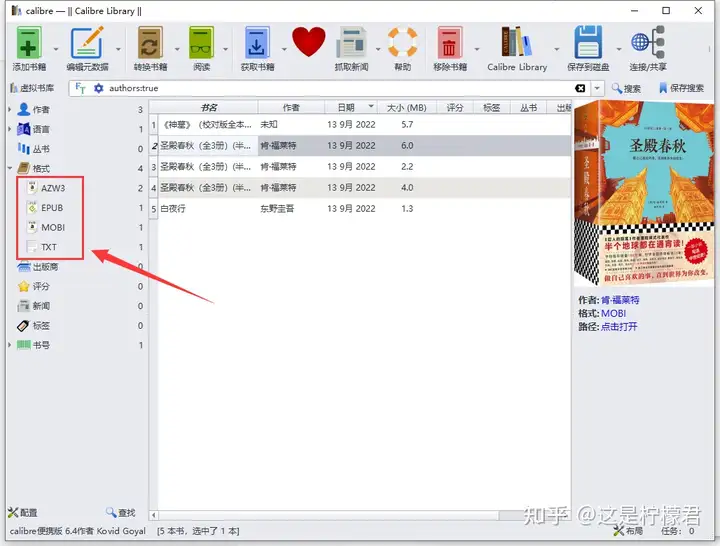Click the Convert books icon
Image resolution: width=720 pixels, height=546 pixels.
pos(150,42)
